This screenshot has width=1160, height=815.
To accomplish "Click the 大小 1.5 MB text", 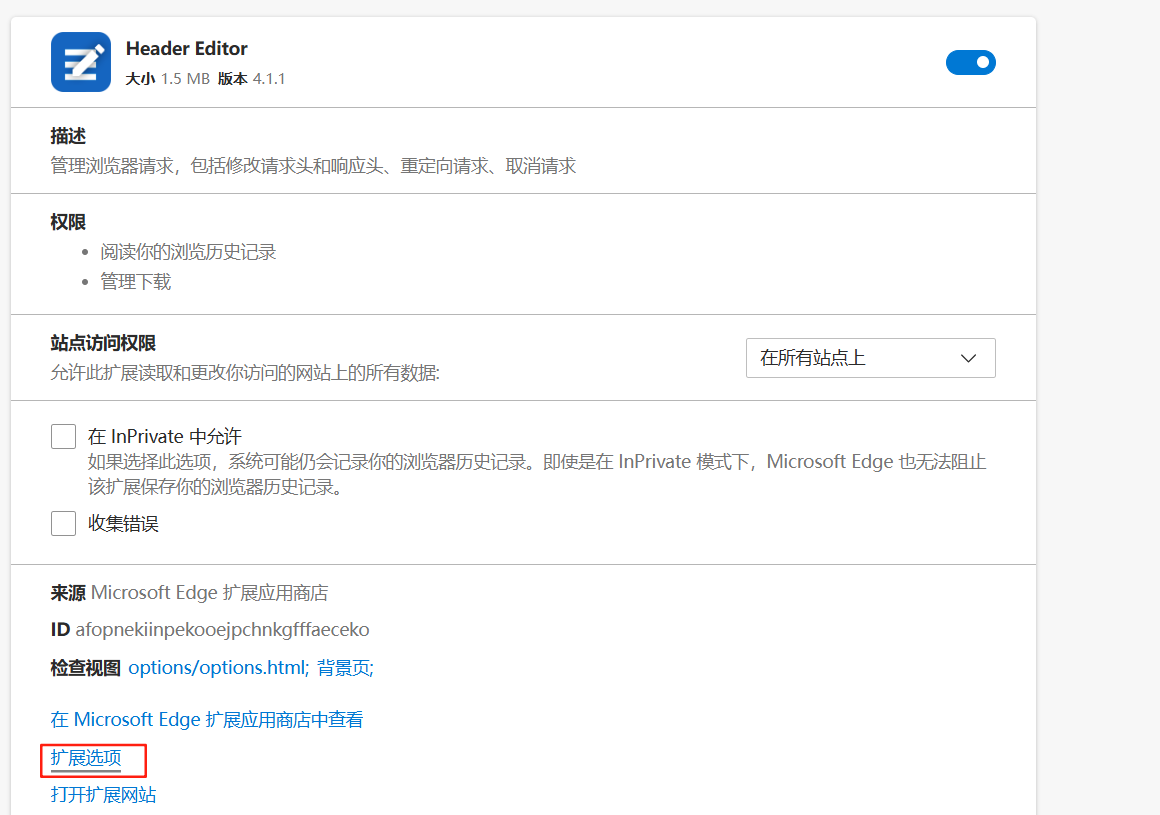I will click(x=168, y=78).
